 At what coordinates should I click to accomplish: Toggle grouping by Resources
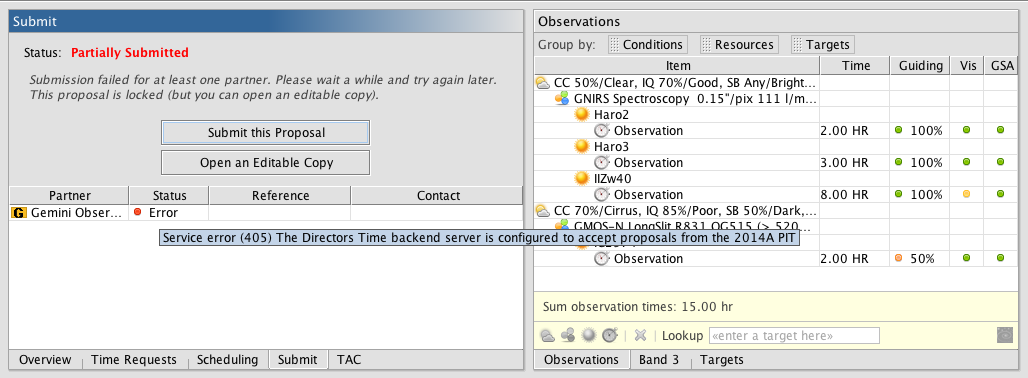tap(740, 45)
